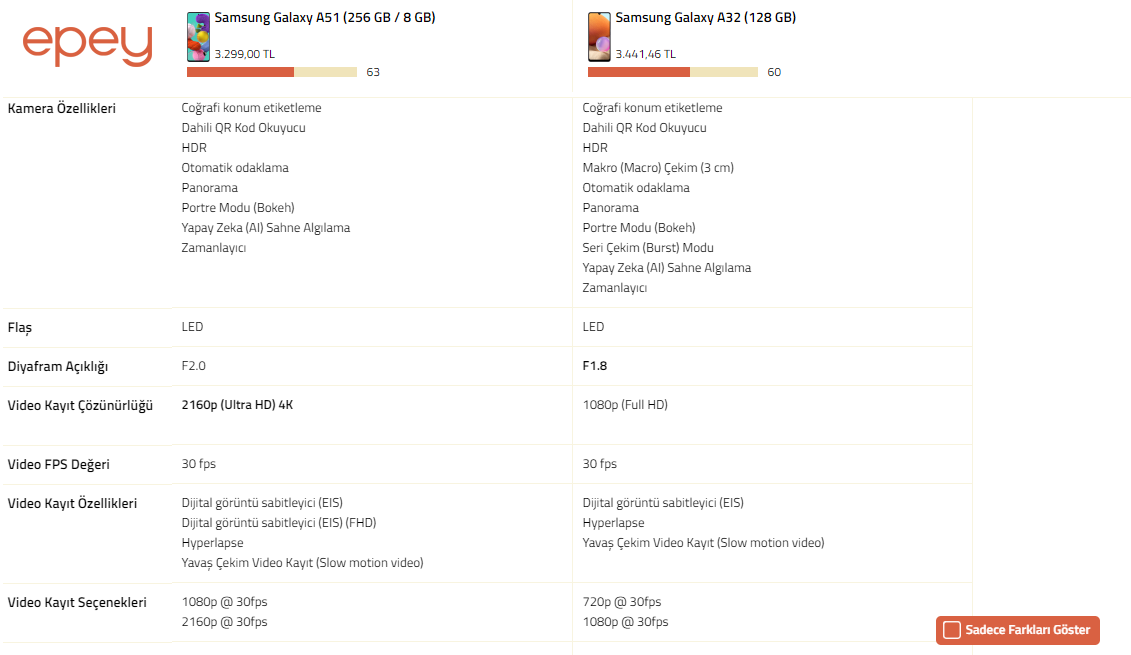
Task: Click the epey logo
Action: [x=87, y=46]
